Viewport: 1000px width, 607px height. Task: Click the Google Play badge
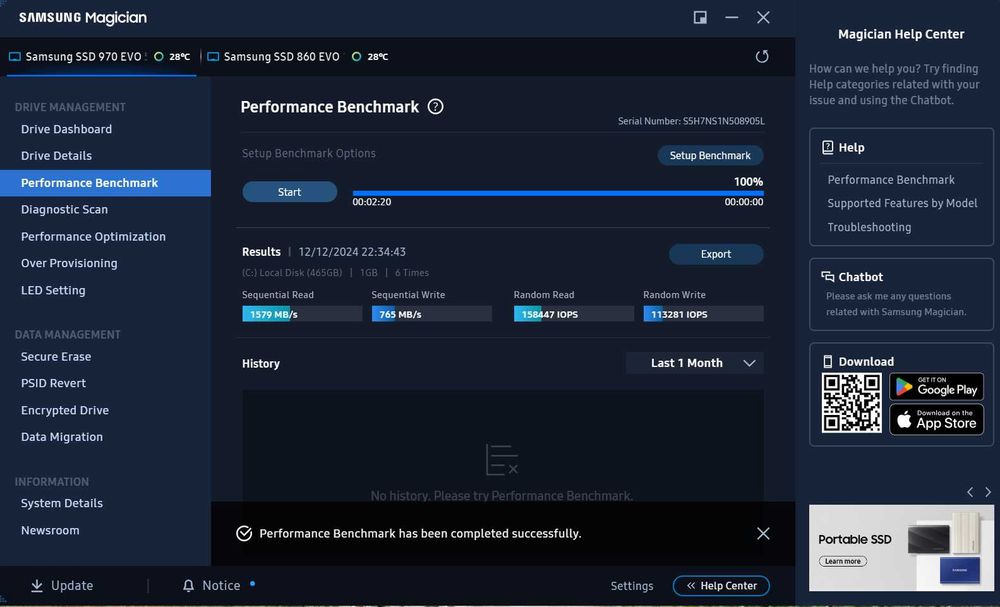tap(936, 386)
